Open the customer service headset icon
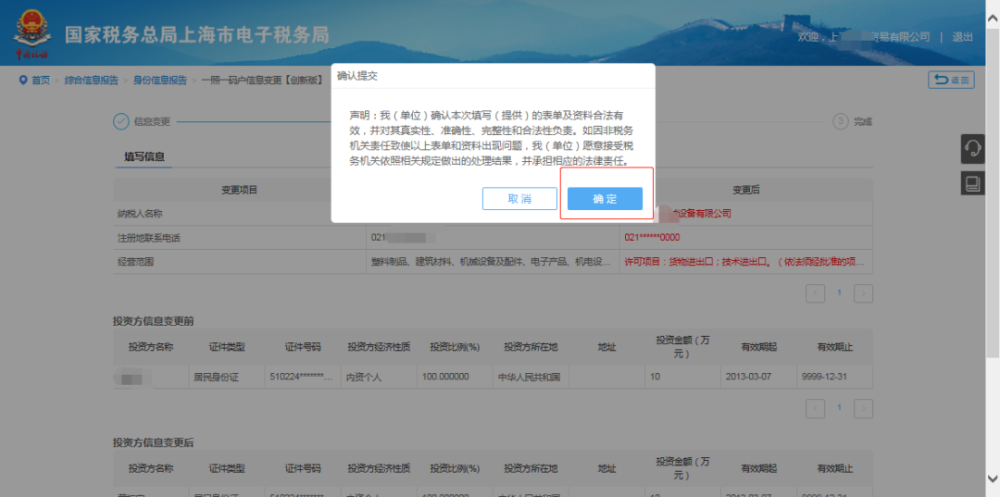Viewport: 1000px width, 497px height. [971, 149]
